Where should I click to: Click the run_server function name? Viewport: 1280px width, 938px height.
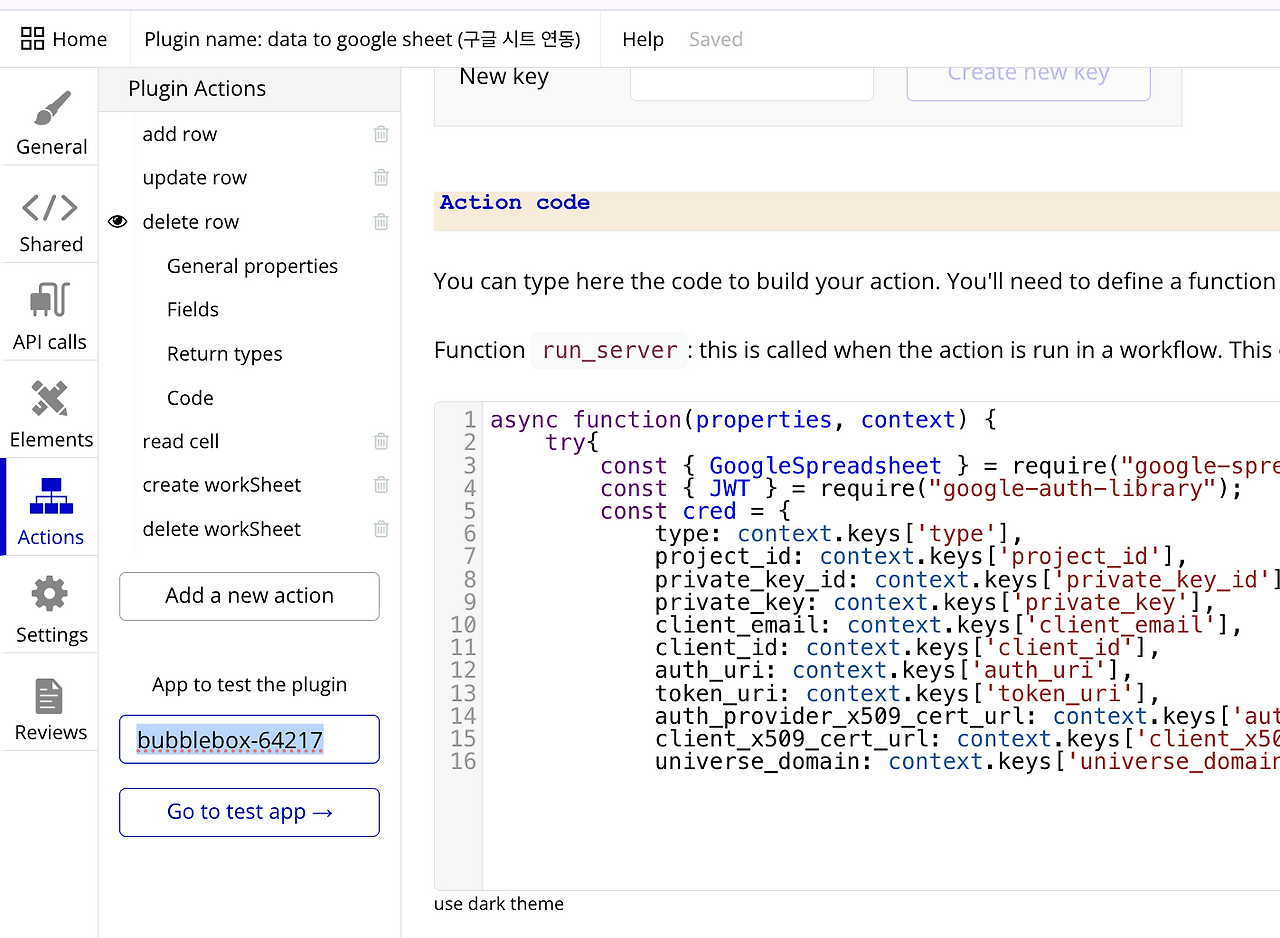tap(609, 351)
